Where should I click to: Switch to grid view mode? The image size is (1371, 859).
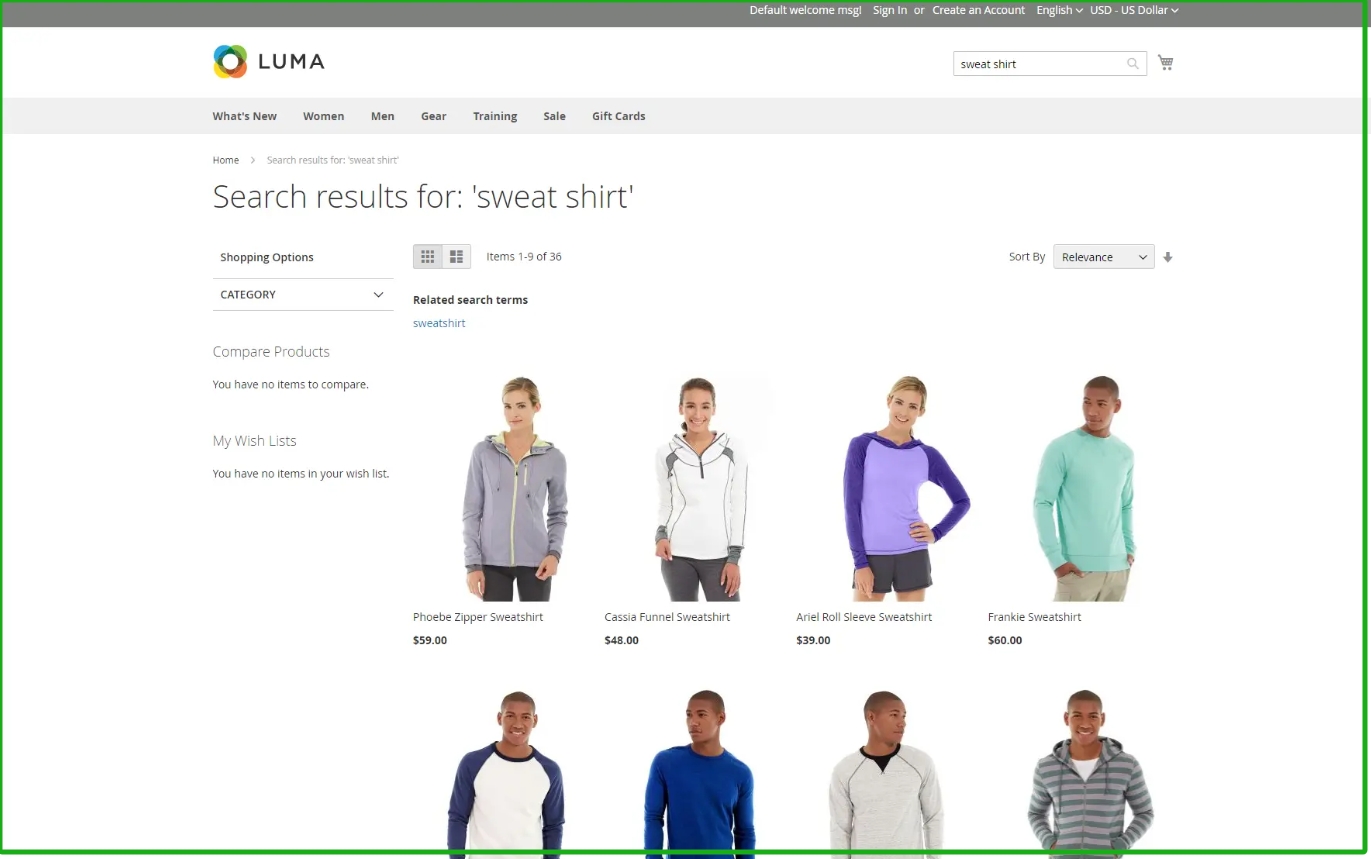tap(428, 257)
